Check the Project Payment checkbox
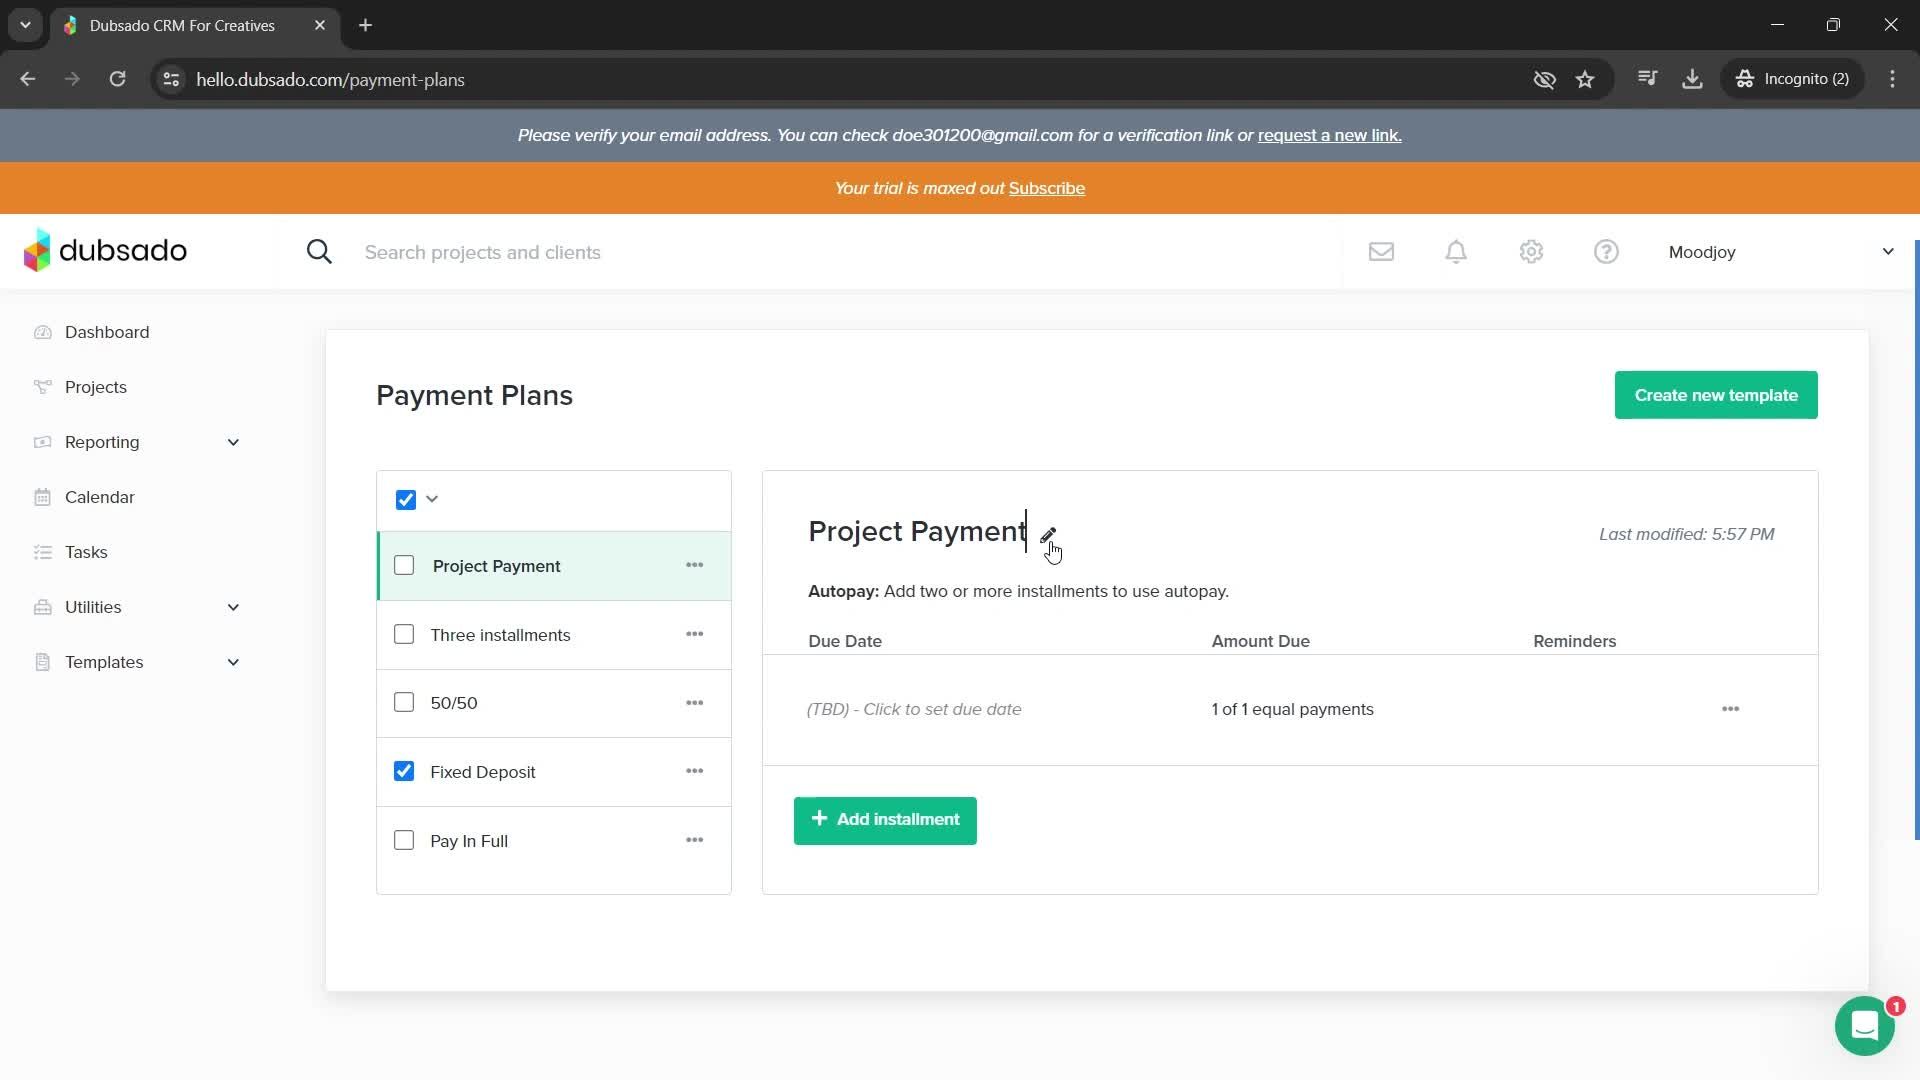The image size is (1920, 1080). [x=404, y=565]
